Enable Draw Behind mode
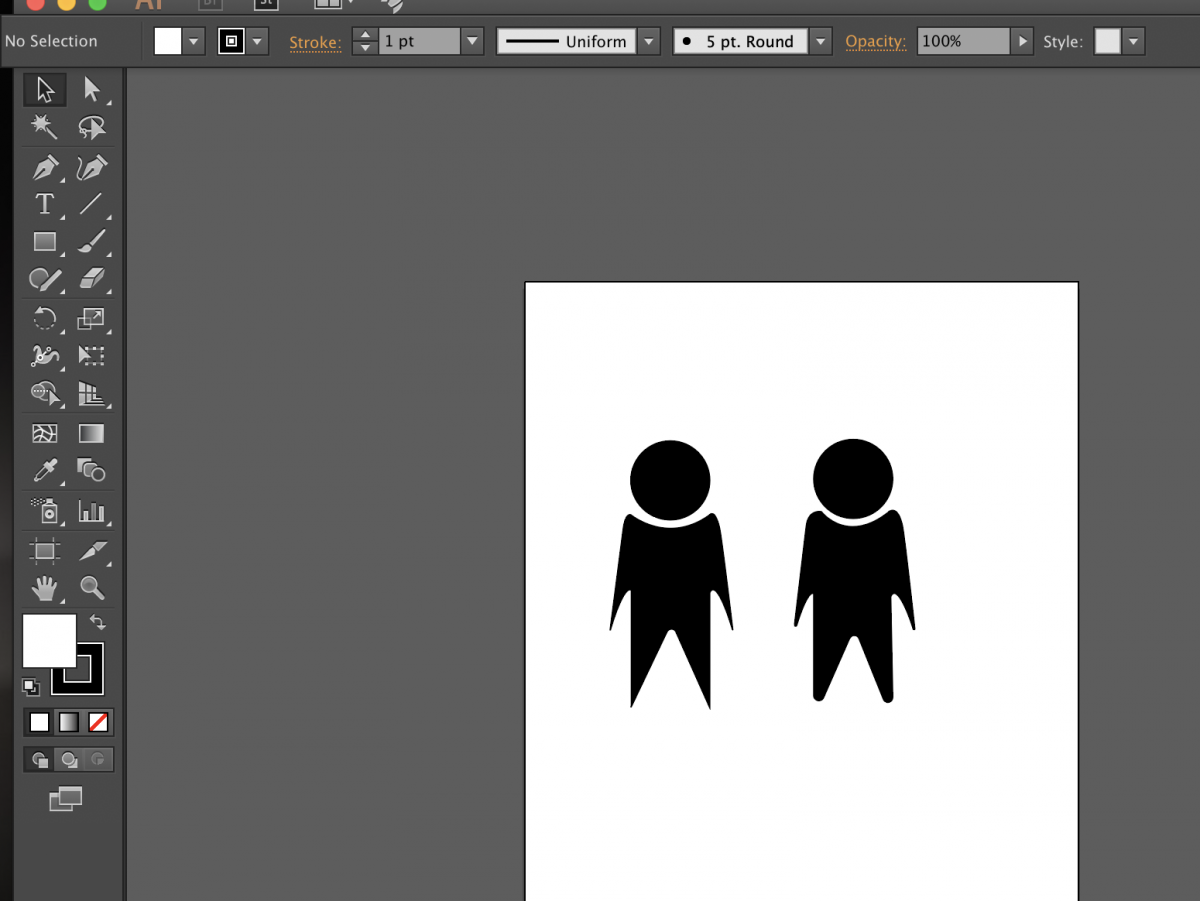This screenshot has height=901, width=1200. pyautogui.click(x=69, y=760)
